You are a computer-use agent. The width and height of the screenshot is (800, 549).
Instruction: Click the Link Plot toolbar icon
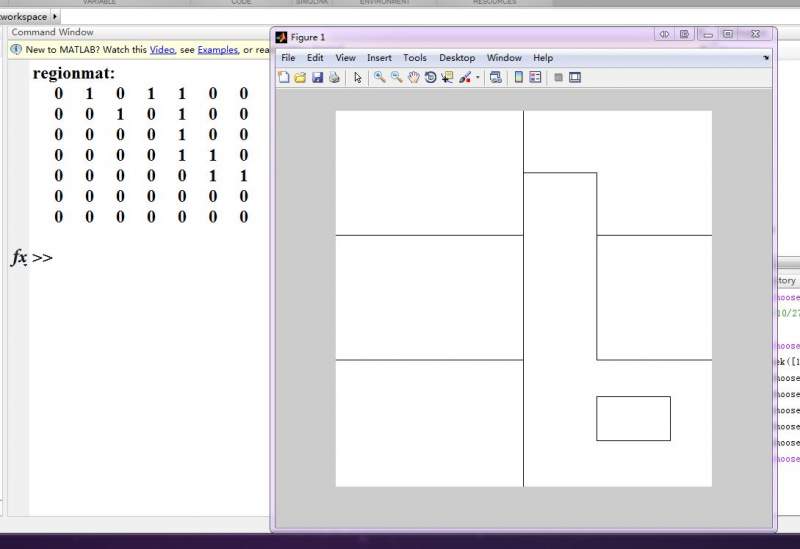[495, 78]
